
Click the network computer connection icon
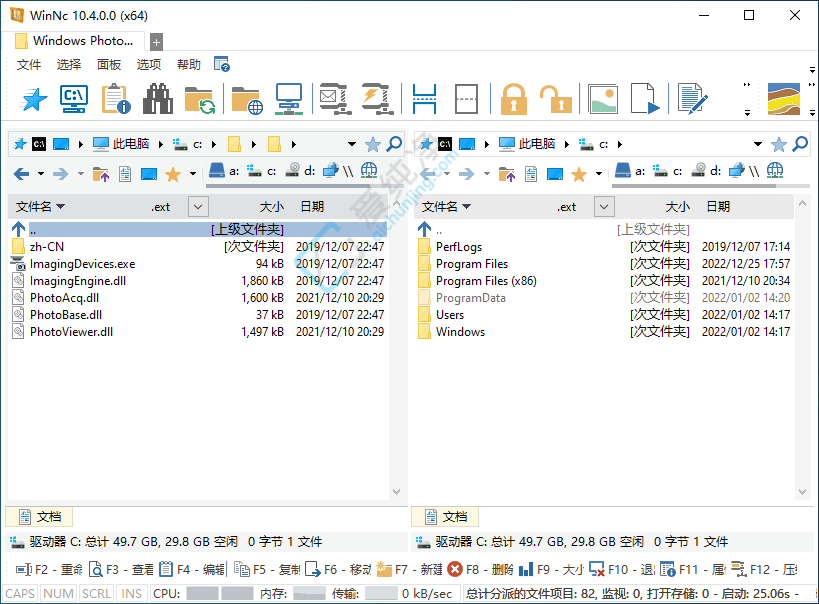pos(289,99)
